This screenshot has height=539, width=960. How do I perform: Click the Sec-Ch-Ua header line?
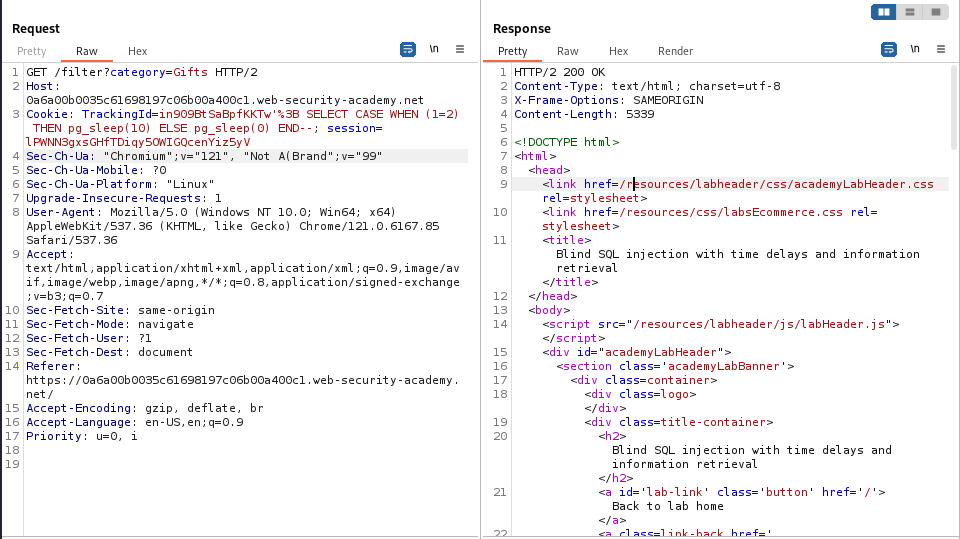204,156
